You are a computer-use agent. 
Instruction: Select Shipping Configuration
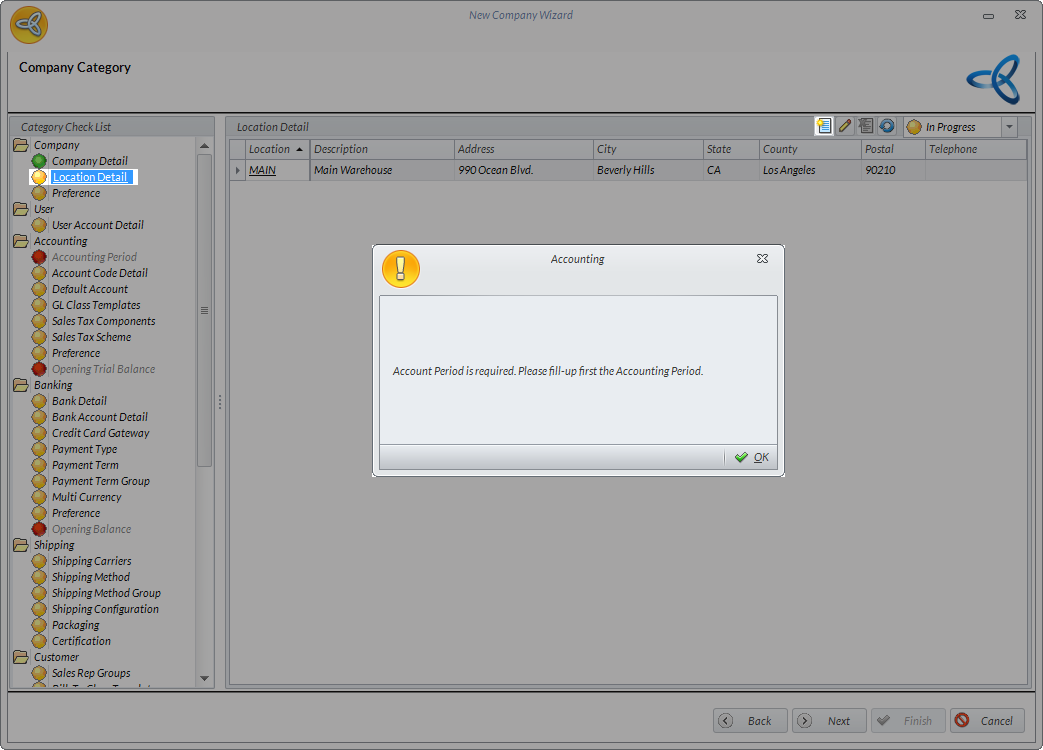click(105, 609)
